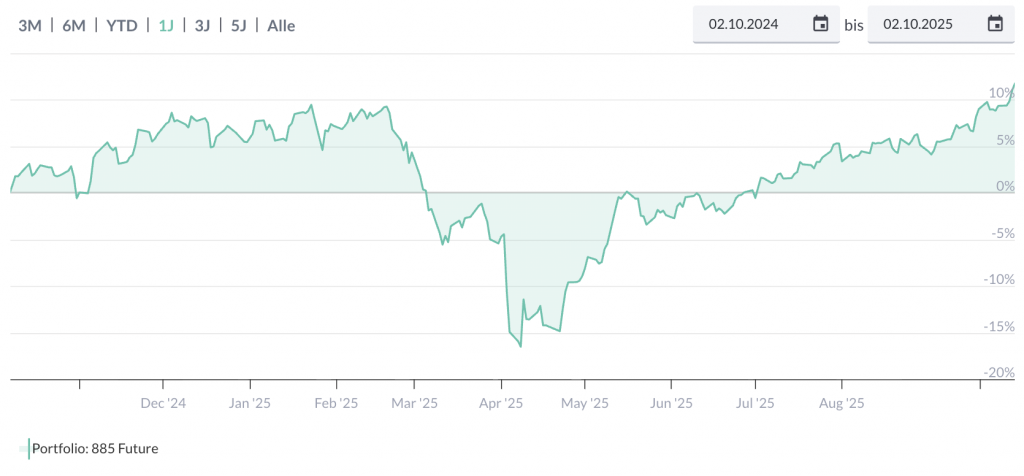Image resolution: width=1024 pixels, height=476 pixels.
Task: Click the end date field 02.10.2025
Action: pos(917,24)
